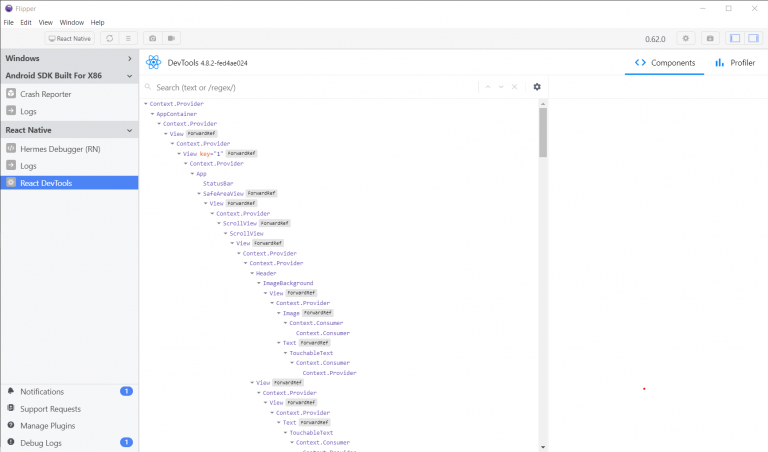Screen dimensions: 768x452
Task: Click scrollbar up arrow in component tree
Action: [x=543, y=104]
